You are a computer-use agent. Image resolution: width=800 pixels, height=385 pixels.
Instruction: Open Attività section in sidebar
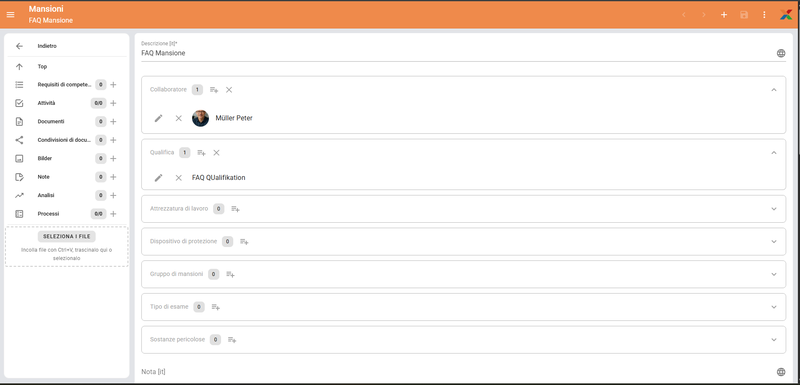(46, 103)
